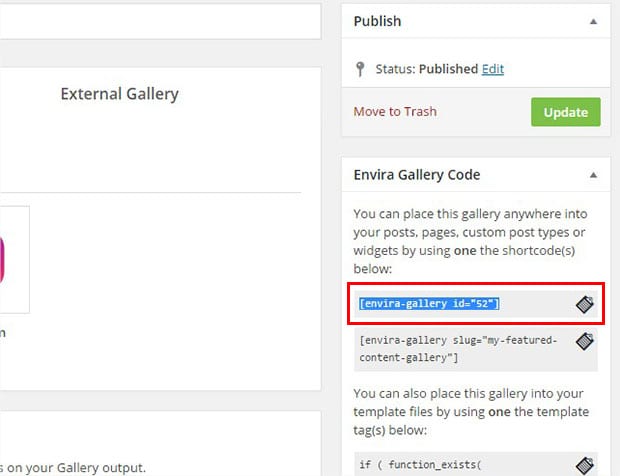Click the Status: Published label
Image resolution: width=620 pixels, height=476 pixels.
pos(427,69)
